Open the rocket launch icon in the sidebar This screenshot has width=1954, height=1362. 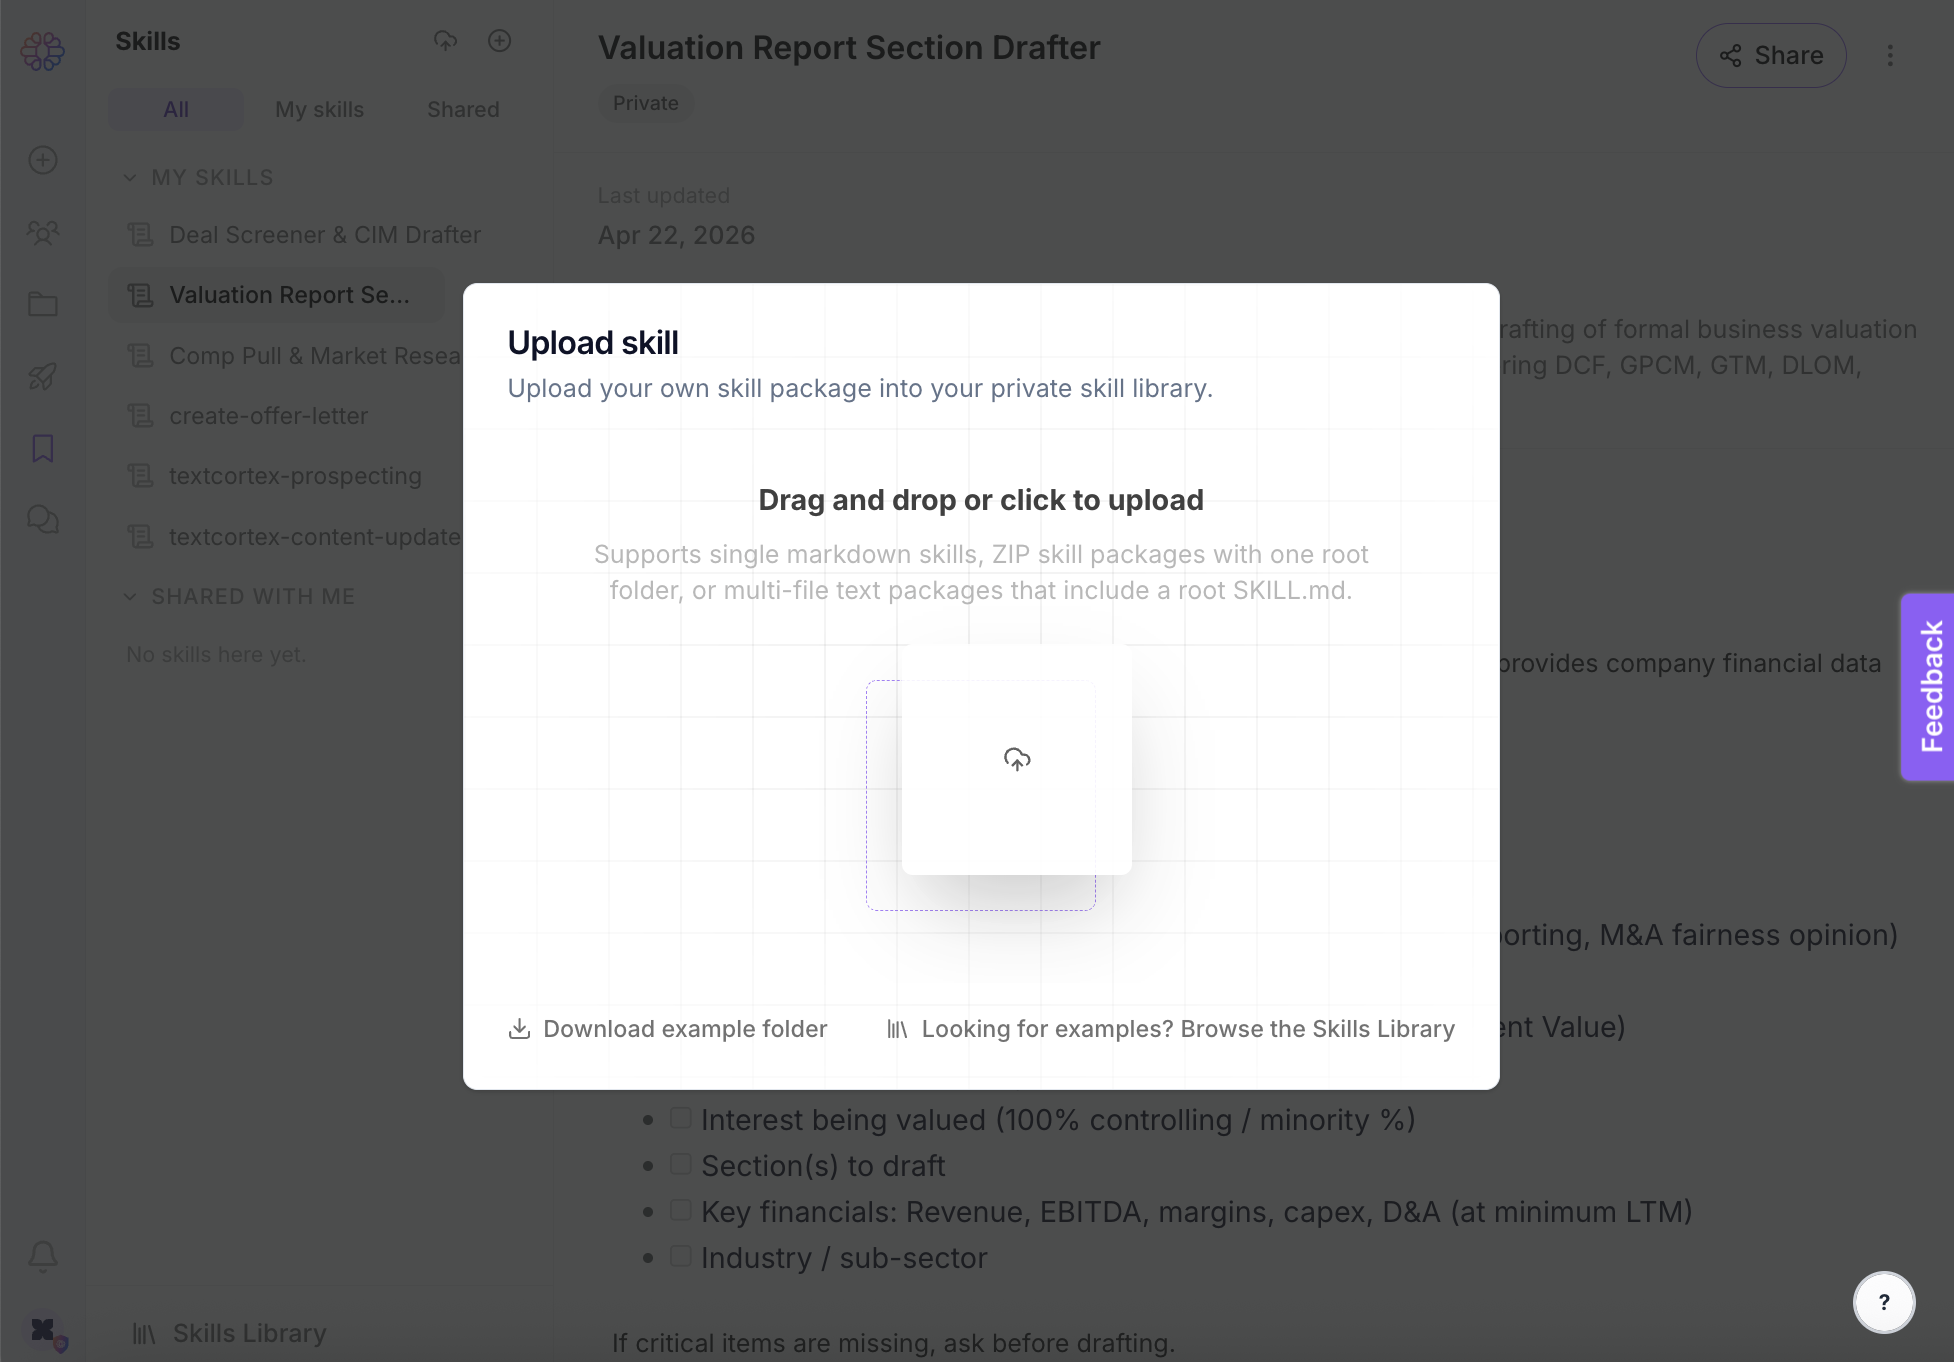click(42, 376)
